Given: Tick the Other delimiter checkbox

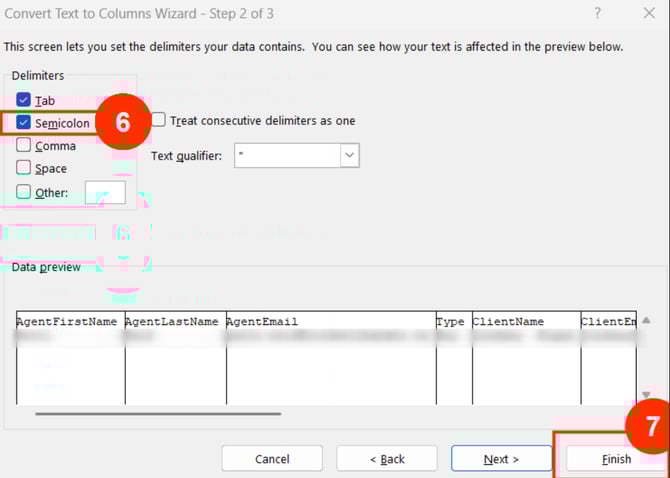Looking at the screenshot, I should pos(24,192).
